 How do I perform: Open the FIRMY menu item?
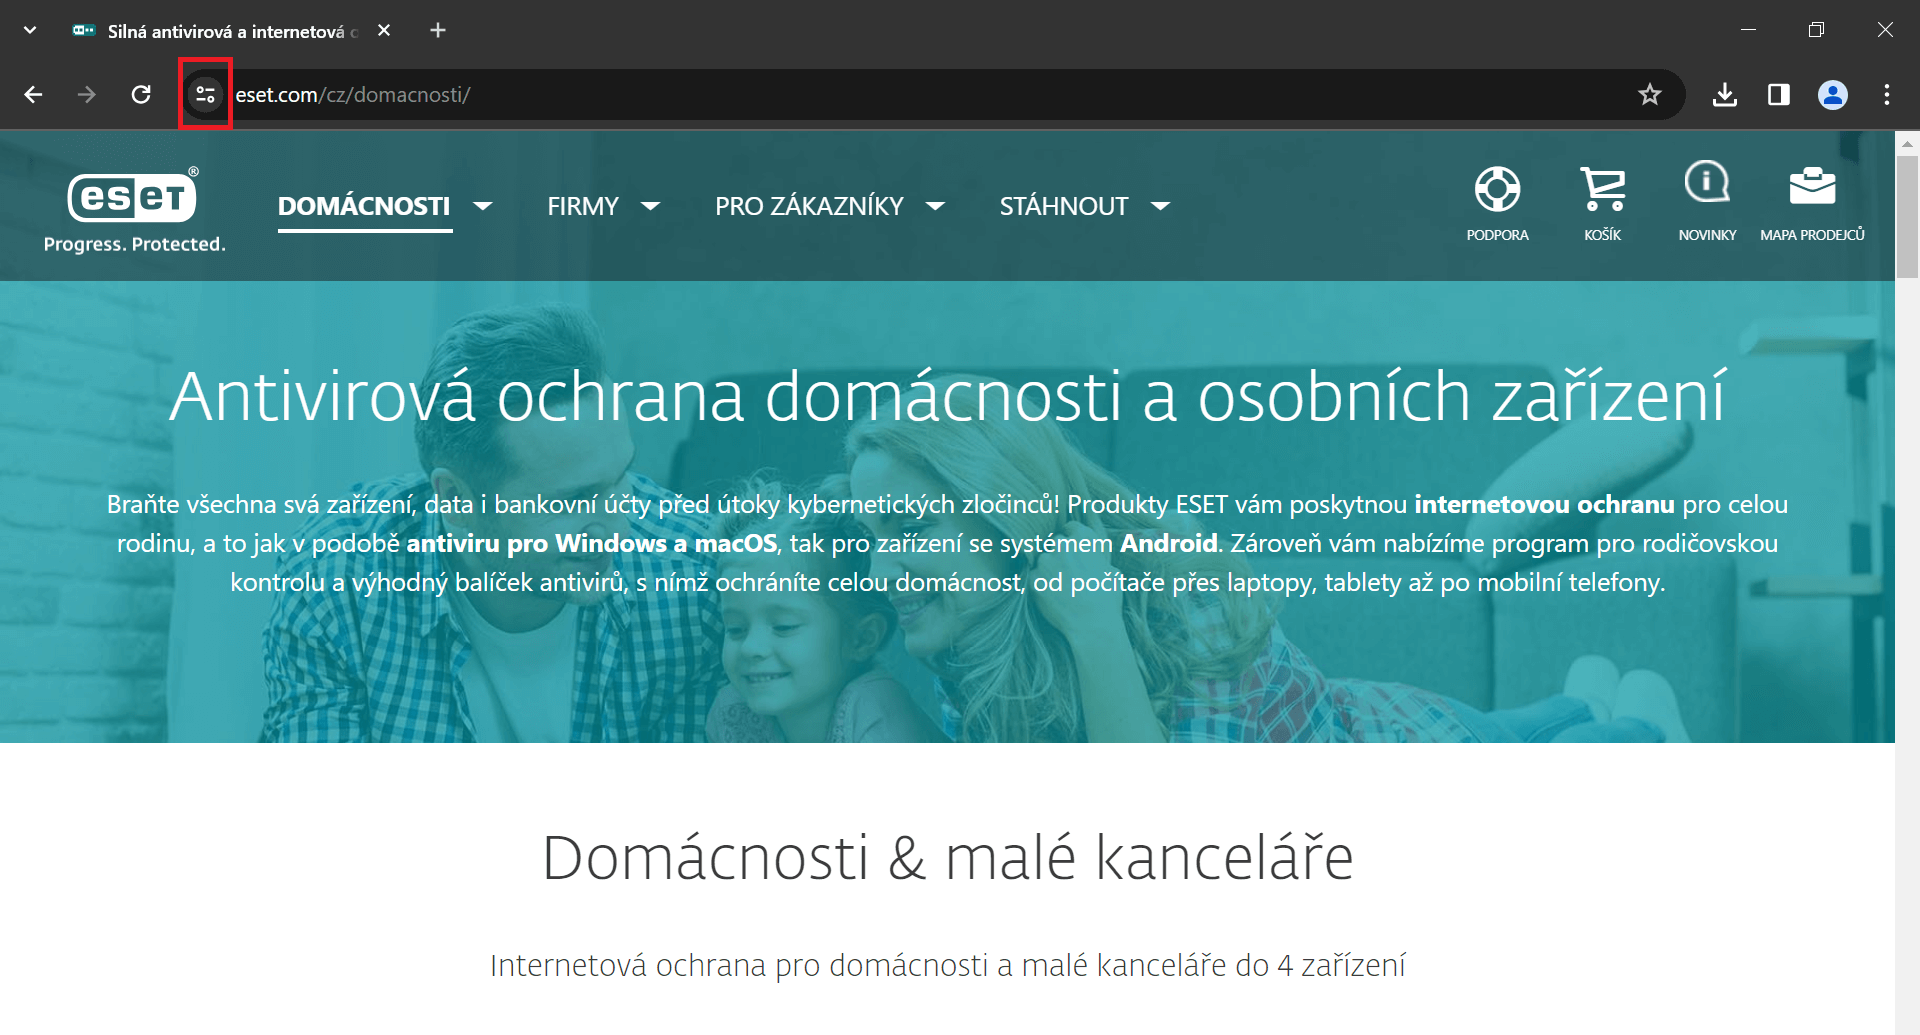click(583, 206)
